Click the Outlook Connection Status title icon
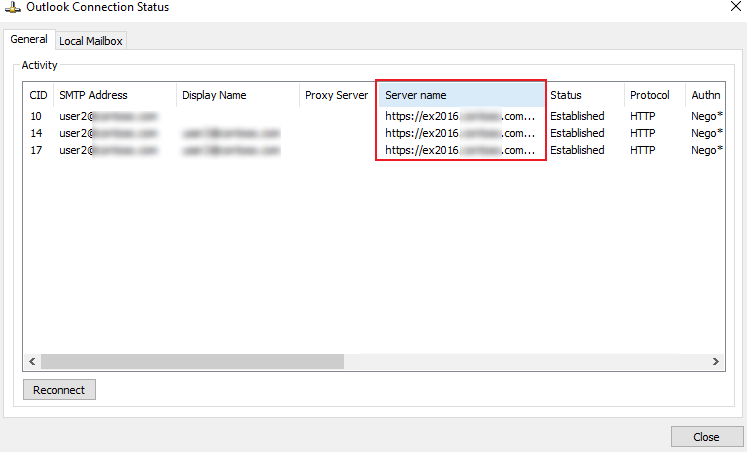Screen dimensions: 747x456 (12, 7)
